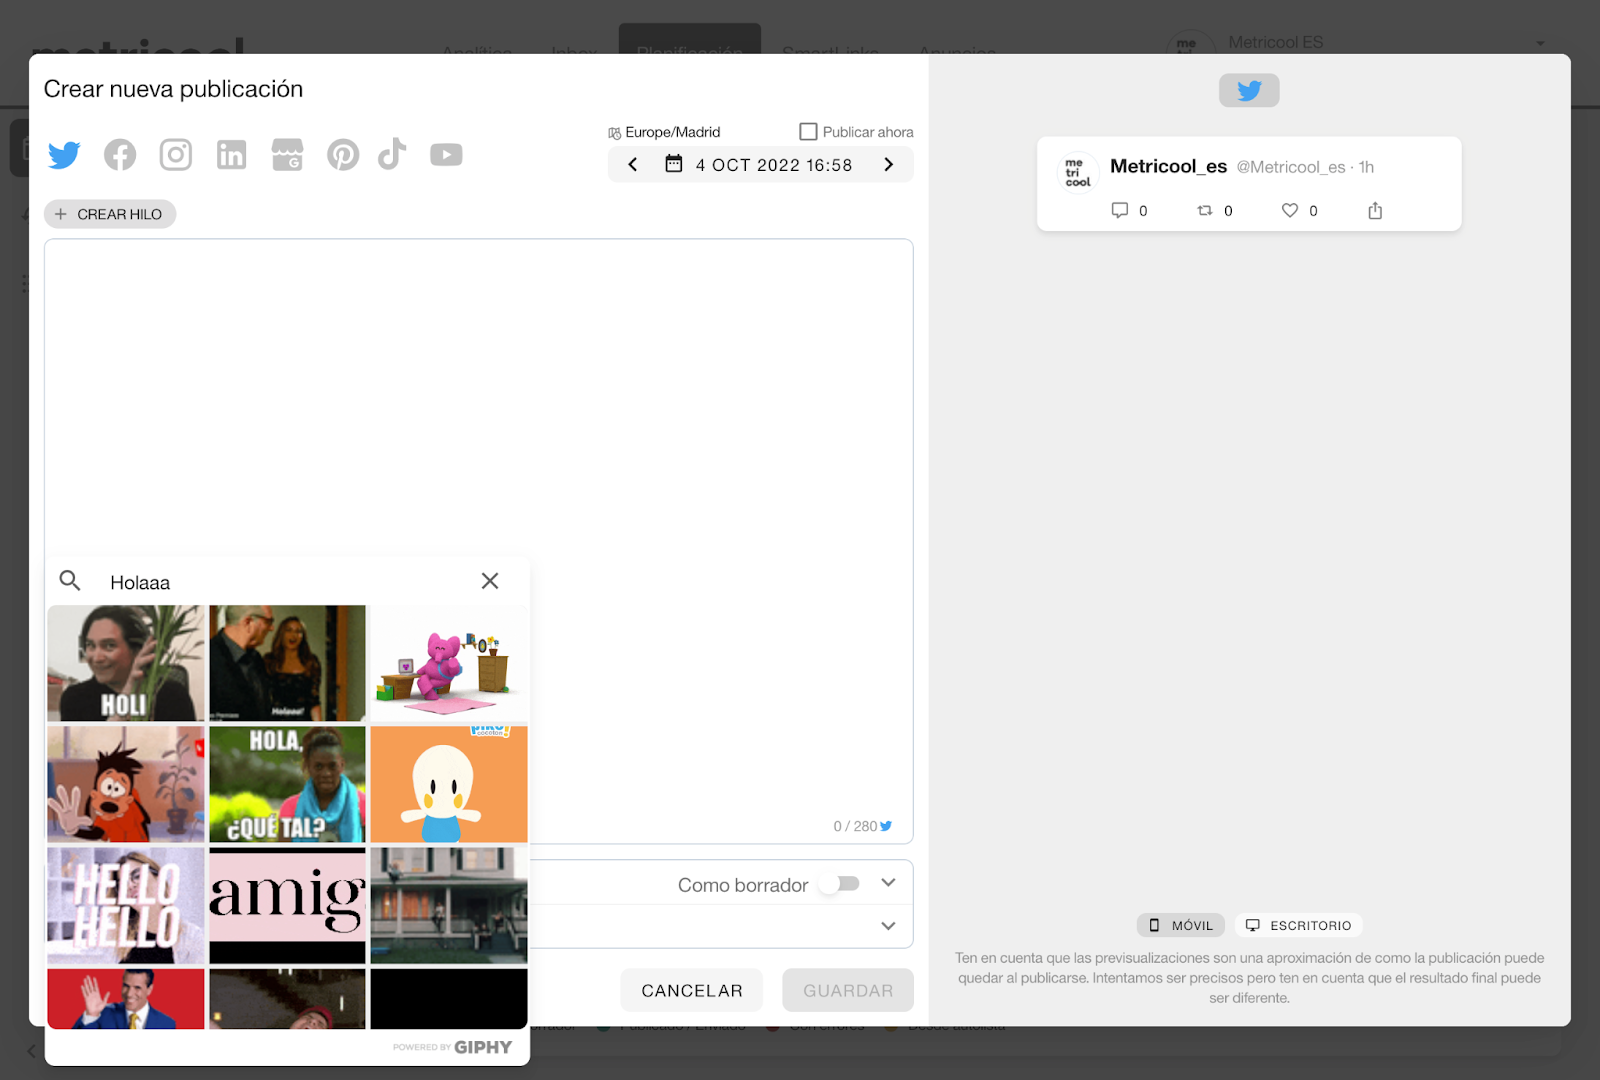The height and width of the screenshot is (1080, 1600).
Task: Click the Metricool_es account name in preview
Action: (1168, 166)
